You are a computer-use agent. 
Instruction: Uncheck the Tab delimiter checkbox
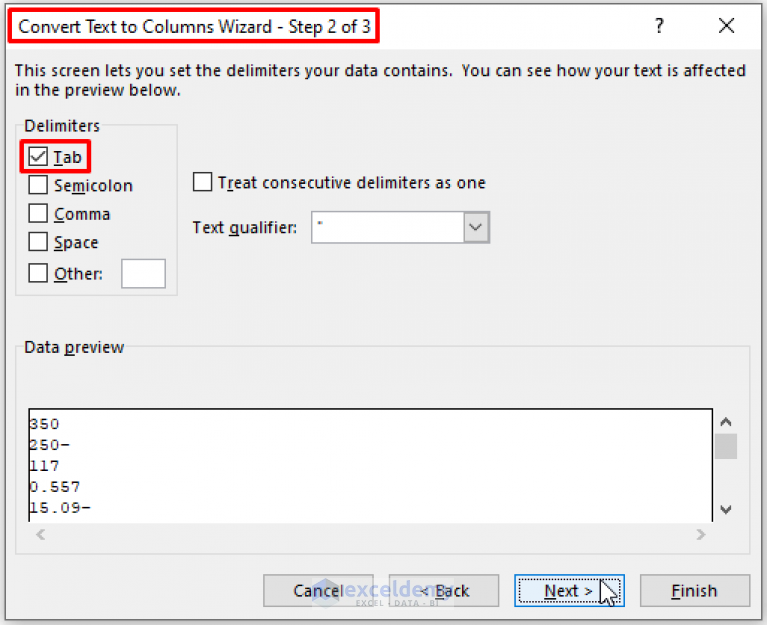[38, 156]
